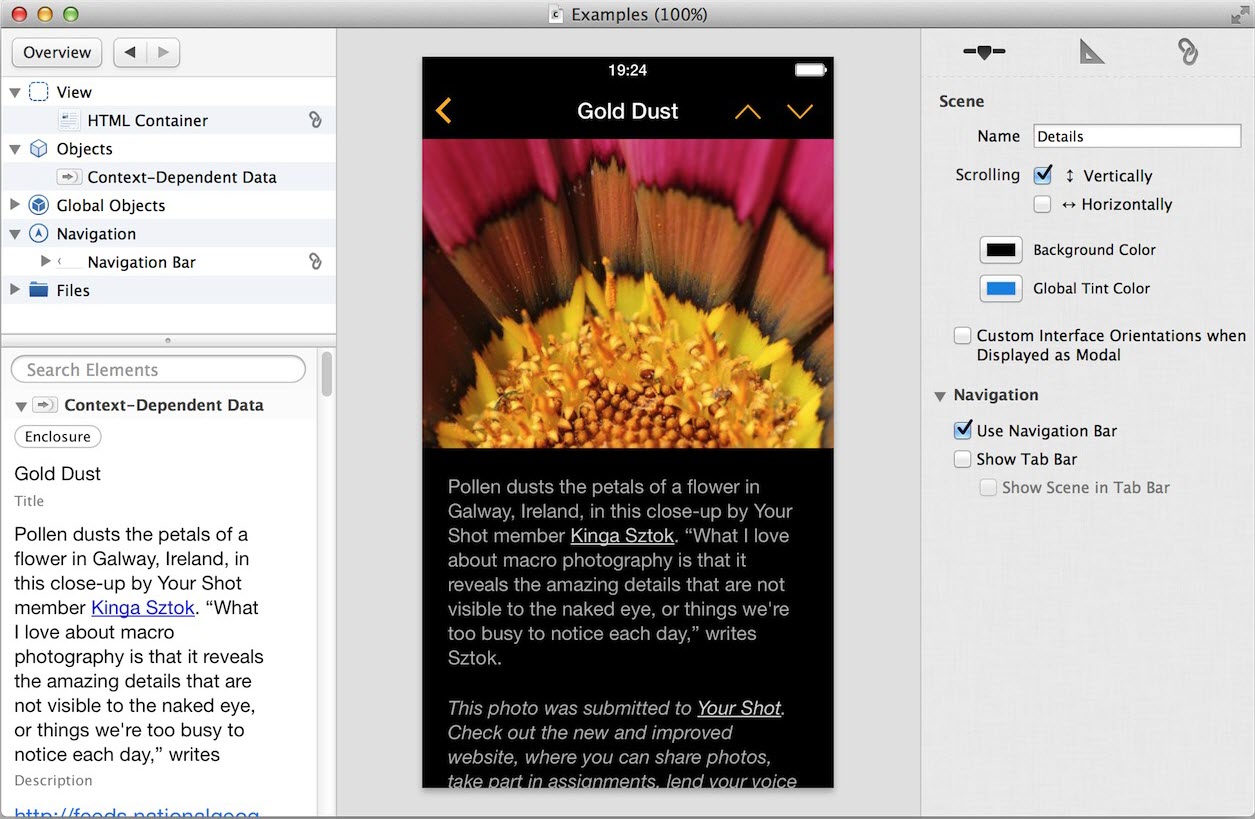The width and height of the screenshot is (1255, 819).
Task: Click the fullscreen arrows in title bar
Action: tap(1240, 14)
